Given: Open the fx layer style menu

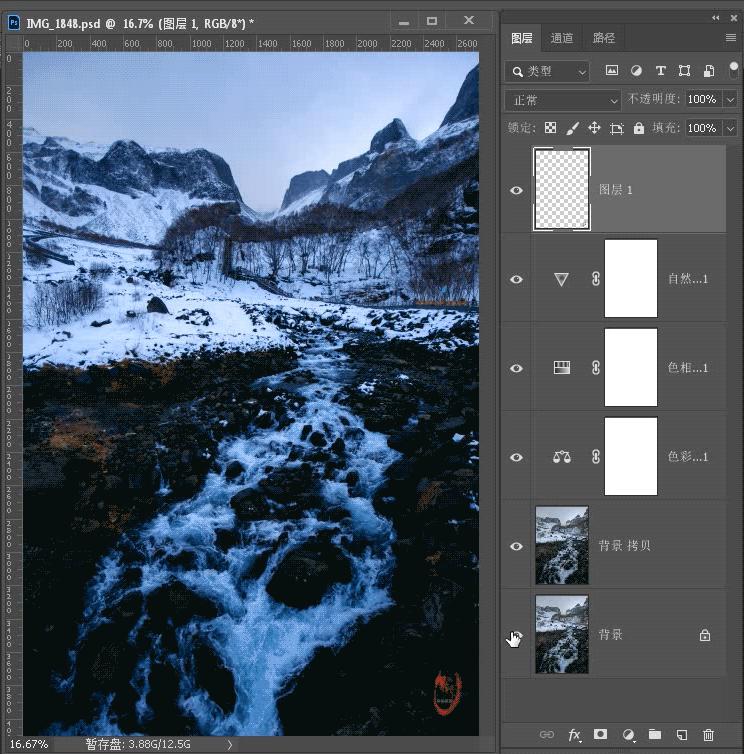Looking at the screenshot, I should tap(574, 735).
